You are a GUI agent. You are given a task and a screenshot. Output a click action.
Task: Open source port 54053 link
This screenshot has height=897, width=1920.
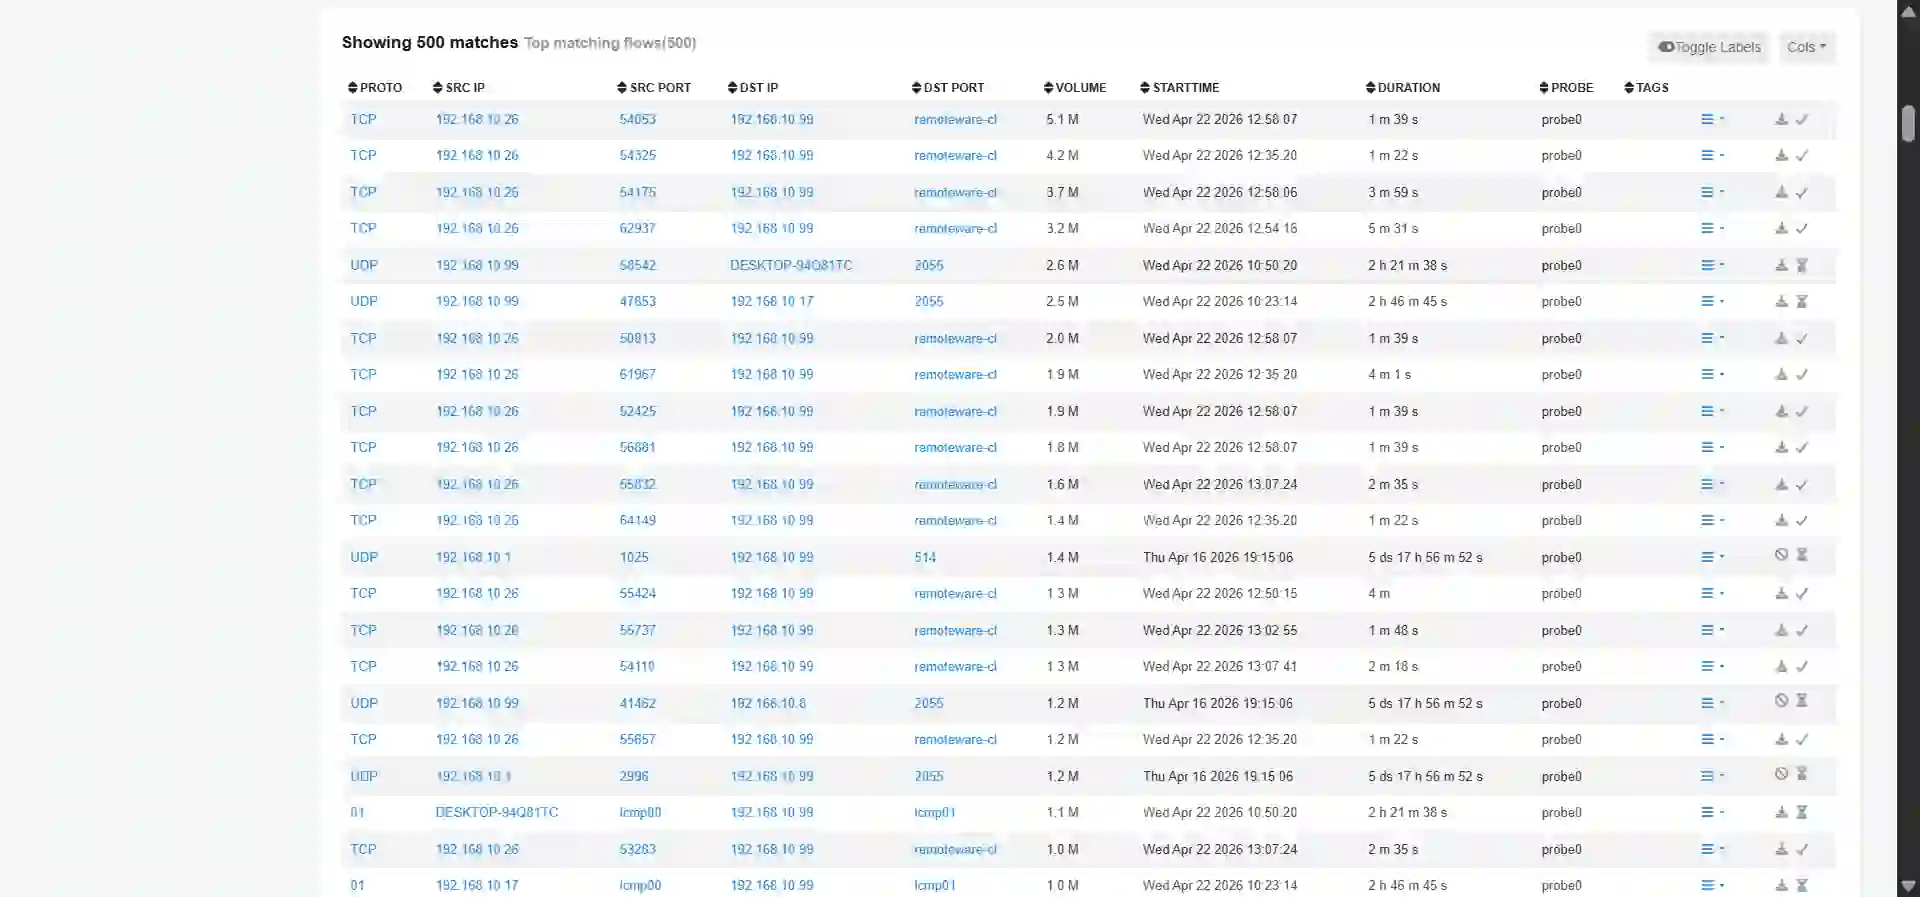(x=637, y=119)
